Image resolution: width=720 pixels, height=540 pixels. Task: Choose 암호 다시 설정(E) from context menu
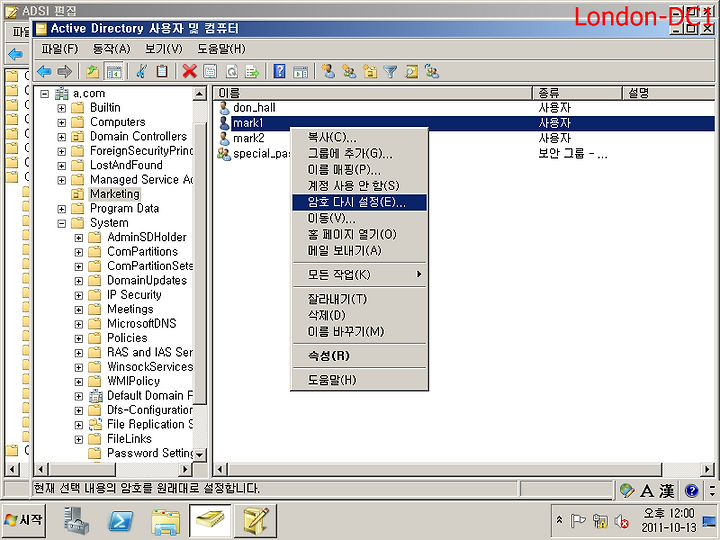tap(360, 202)
